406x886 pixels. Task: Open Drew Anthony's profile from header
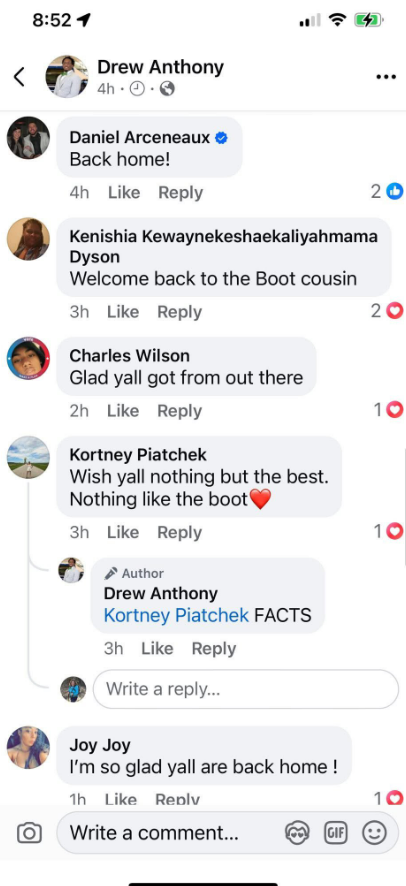[160, 67]
